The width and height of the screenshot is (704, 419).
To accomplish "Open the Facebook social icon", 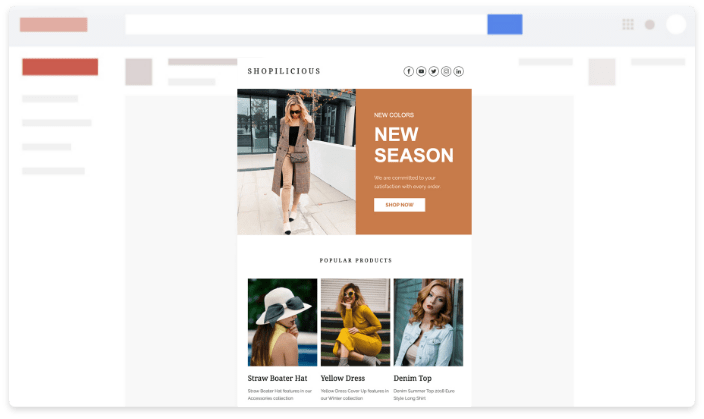I will point(408,71).
